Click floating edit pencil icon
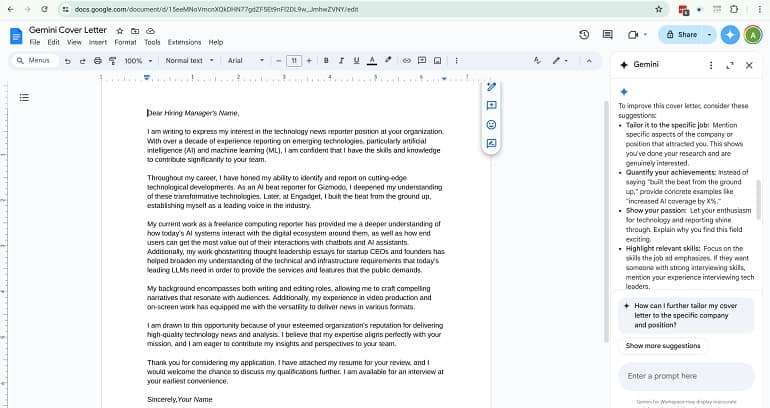Viewport: 770px width, 408px height. [491, 87]
